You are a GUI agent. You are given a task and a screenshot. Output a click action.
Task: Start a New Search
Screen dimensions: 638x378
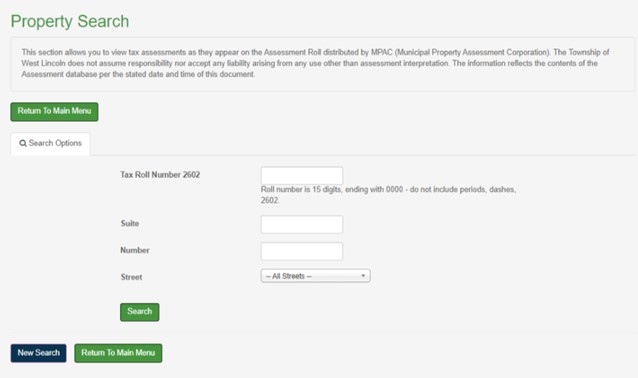(x=38, y=353)
